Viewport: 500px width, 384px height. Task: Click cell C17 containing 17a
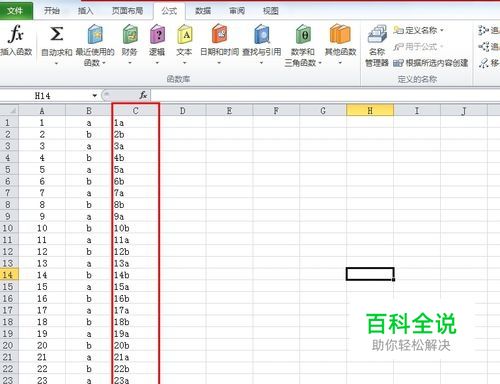click(x=136, y=310)
